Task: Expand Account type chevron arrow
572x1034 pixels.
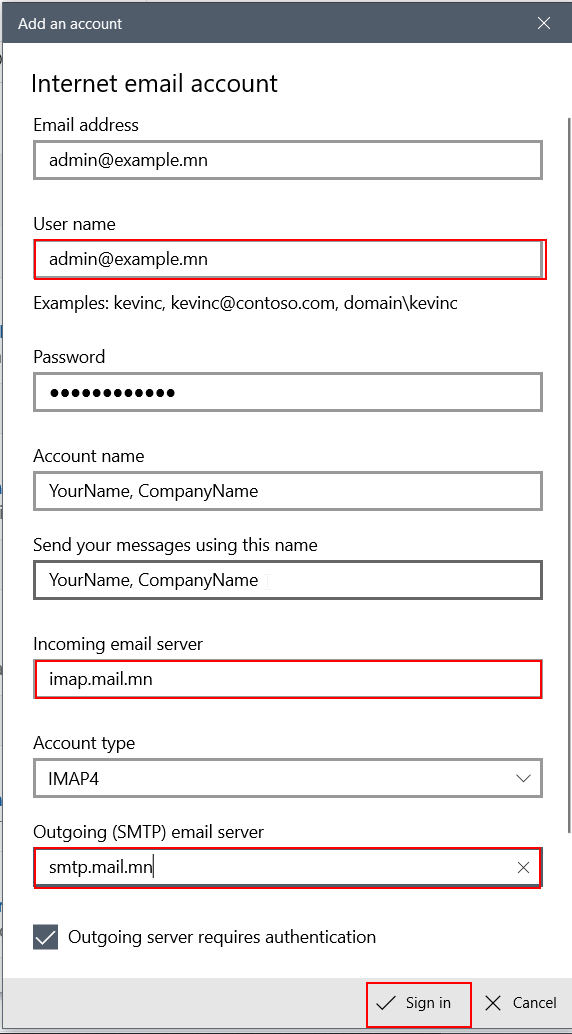Action: 523,779
